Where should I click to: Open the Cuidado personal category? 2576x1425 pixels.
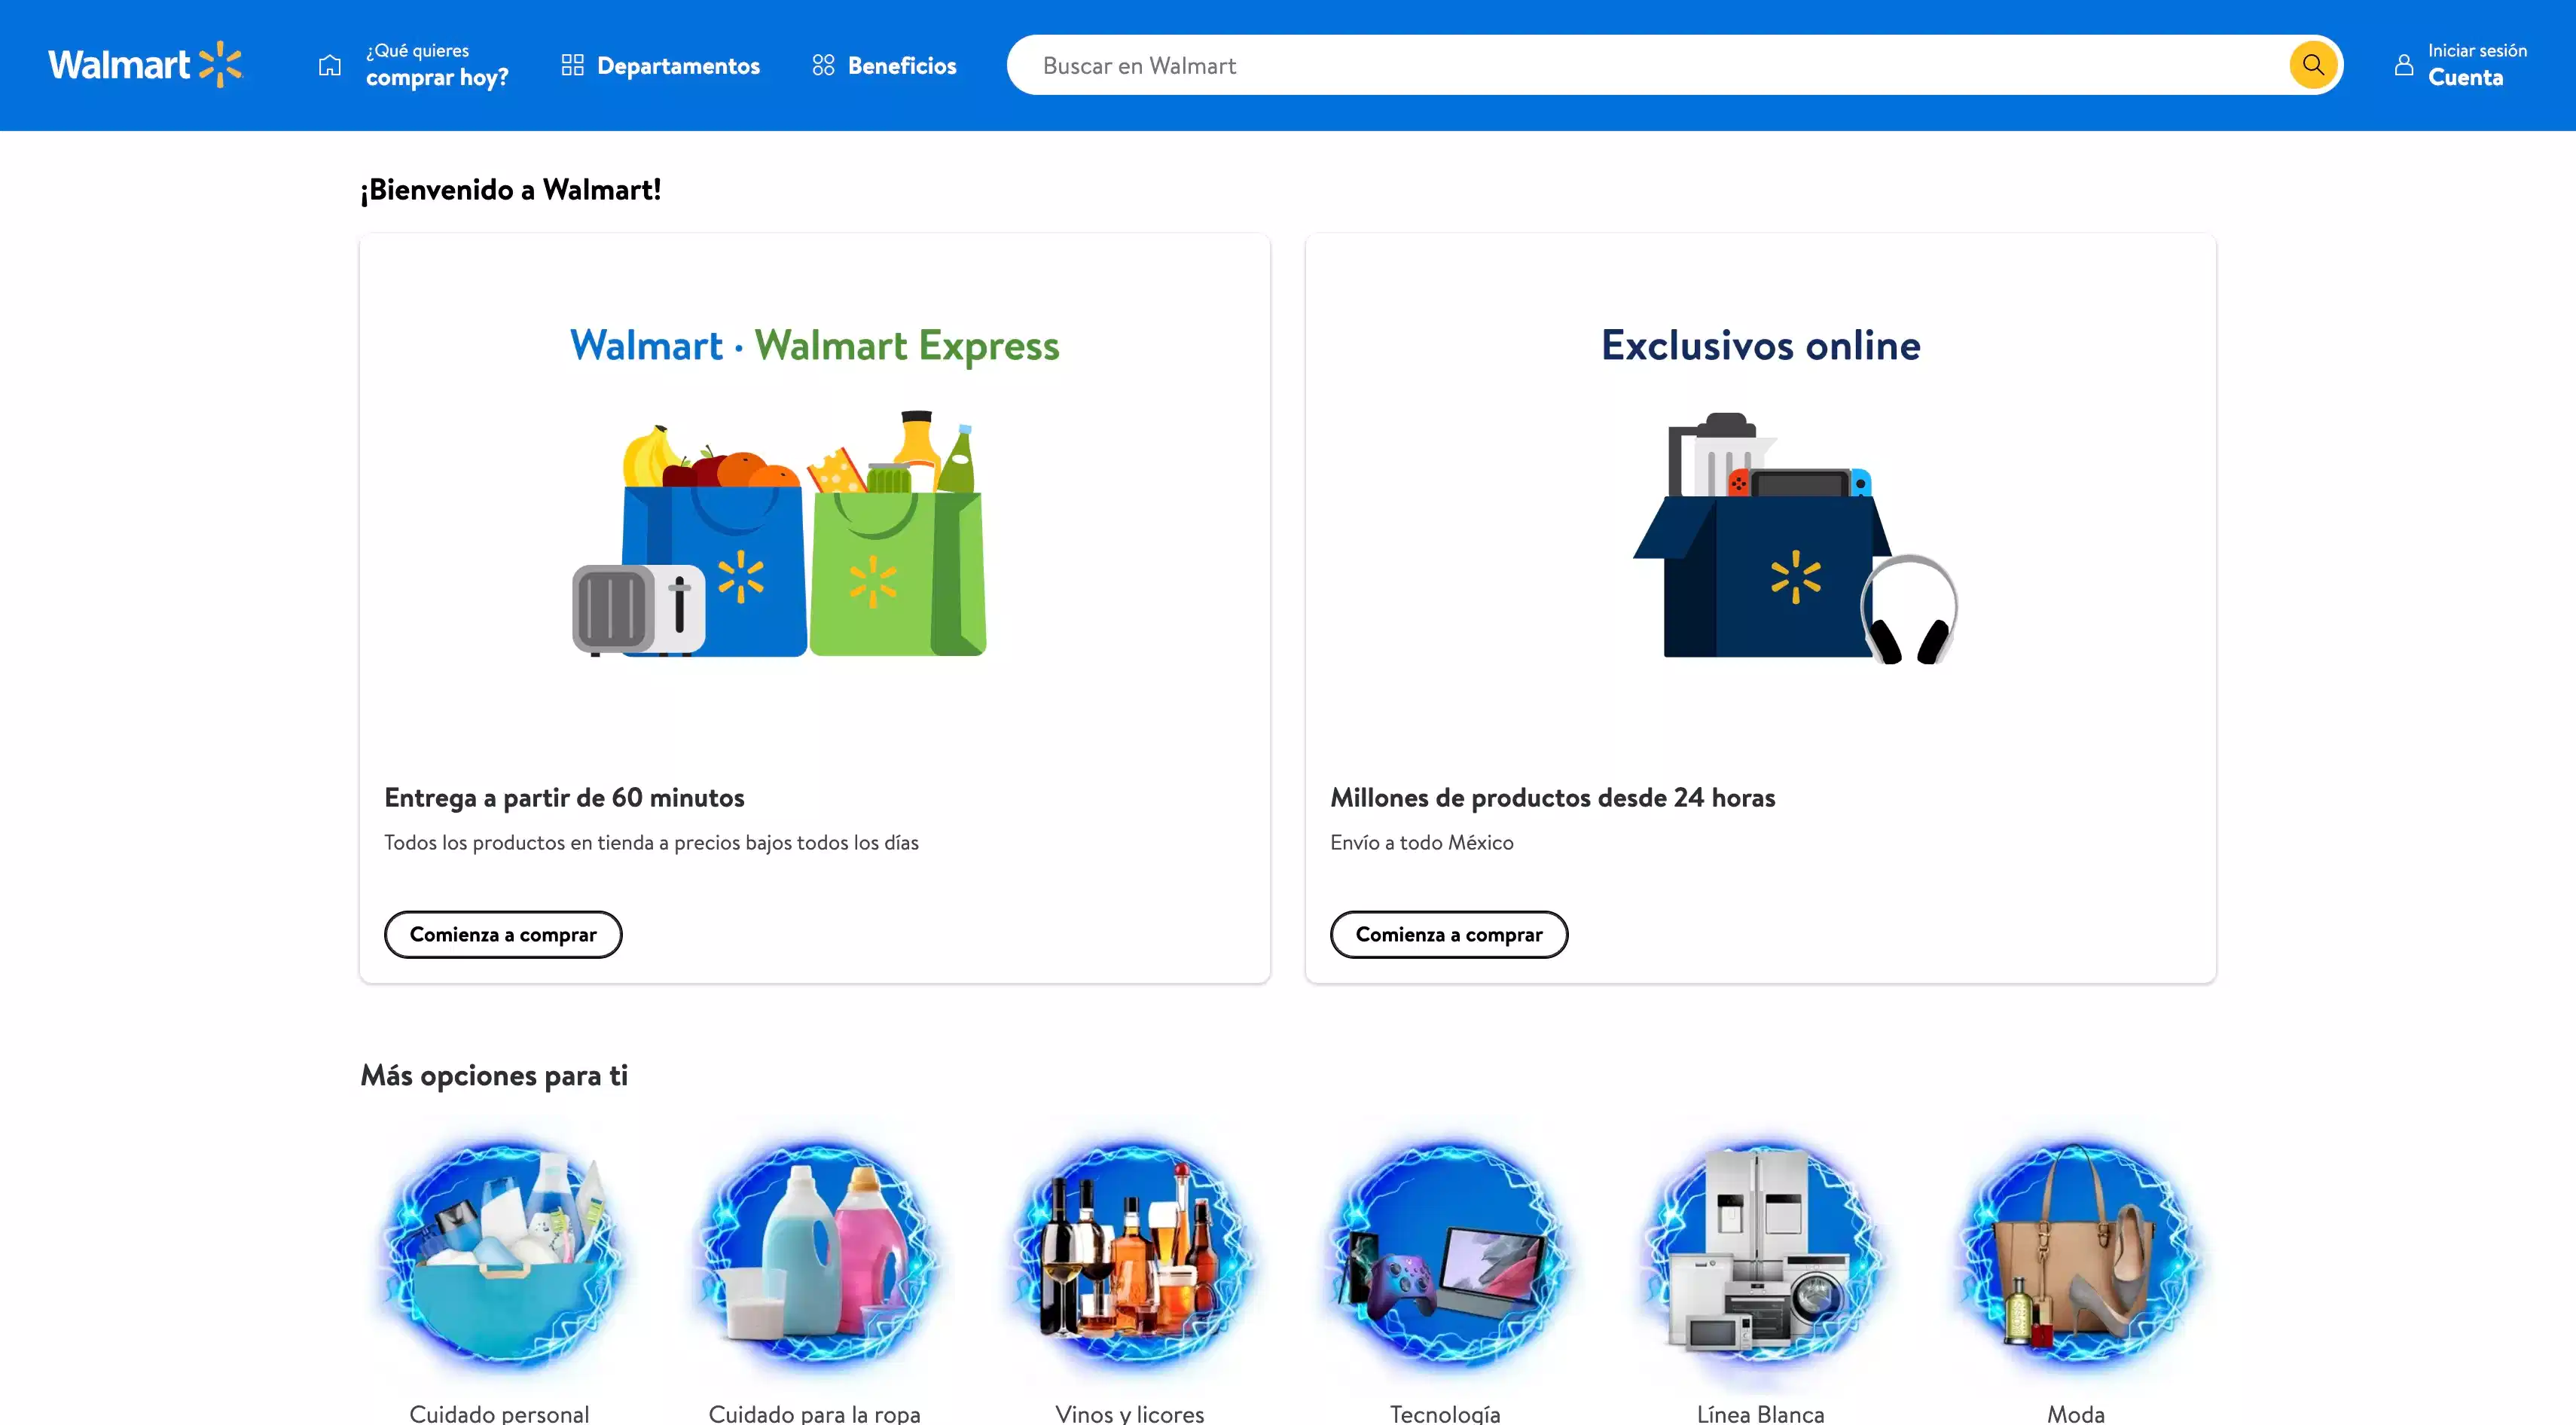(x=499, y=1270)
